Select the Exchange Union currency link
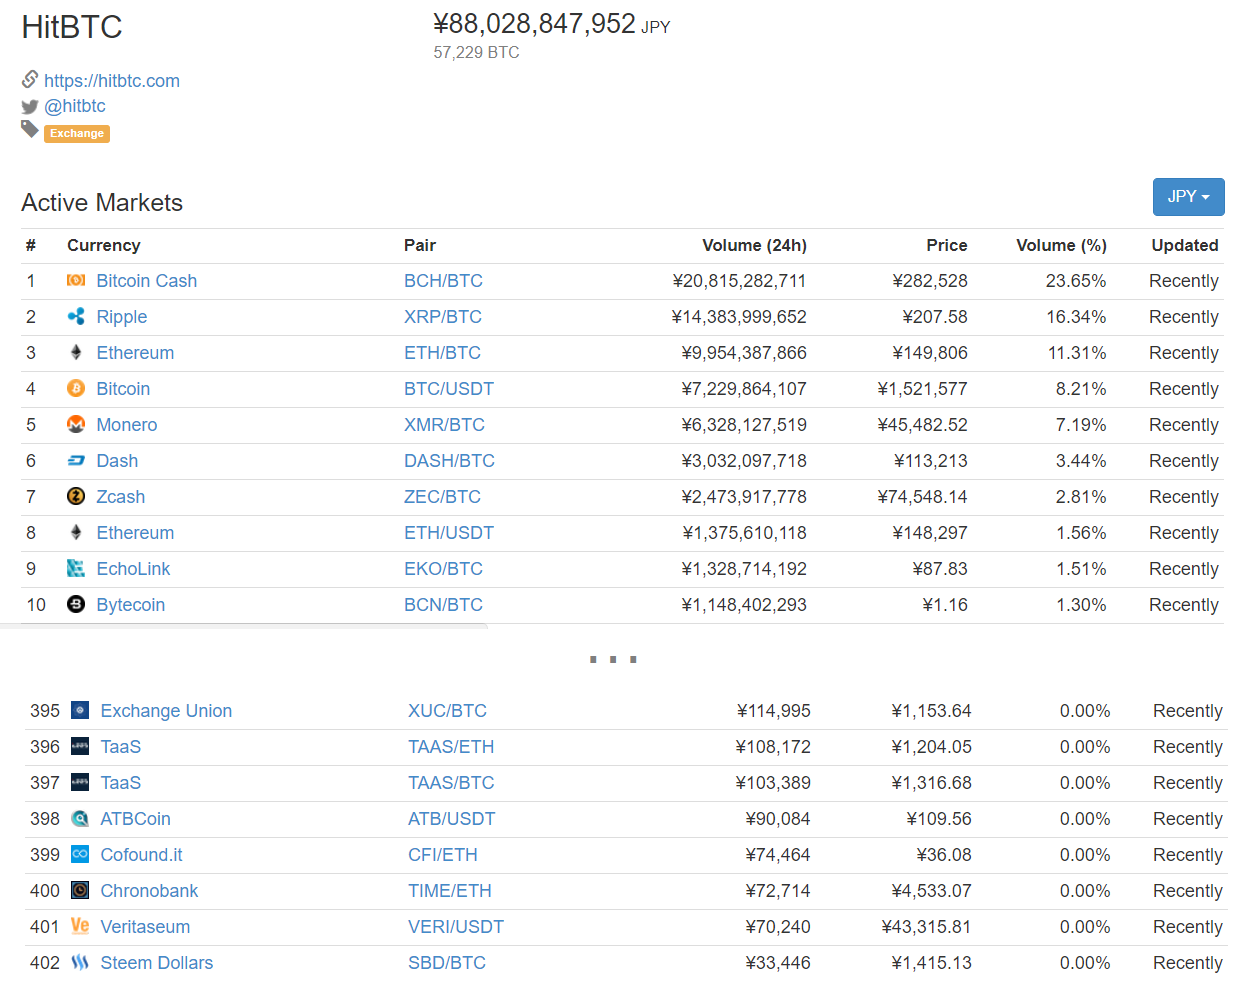 pyautogui.click(x=166, y=711)
